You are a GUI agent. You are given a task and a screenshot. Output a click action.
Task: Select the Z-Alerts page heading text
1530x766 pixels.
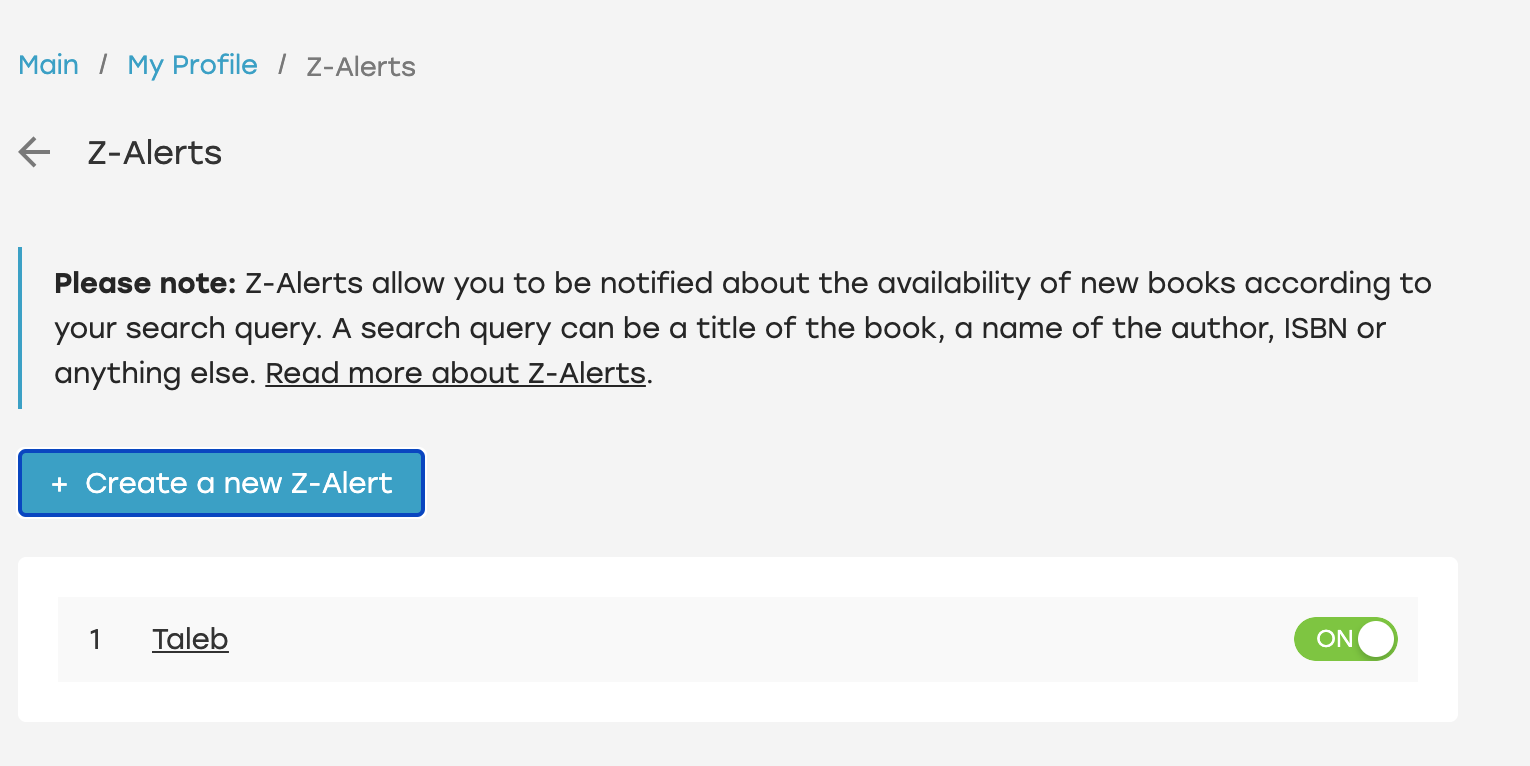pos(155,153)
